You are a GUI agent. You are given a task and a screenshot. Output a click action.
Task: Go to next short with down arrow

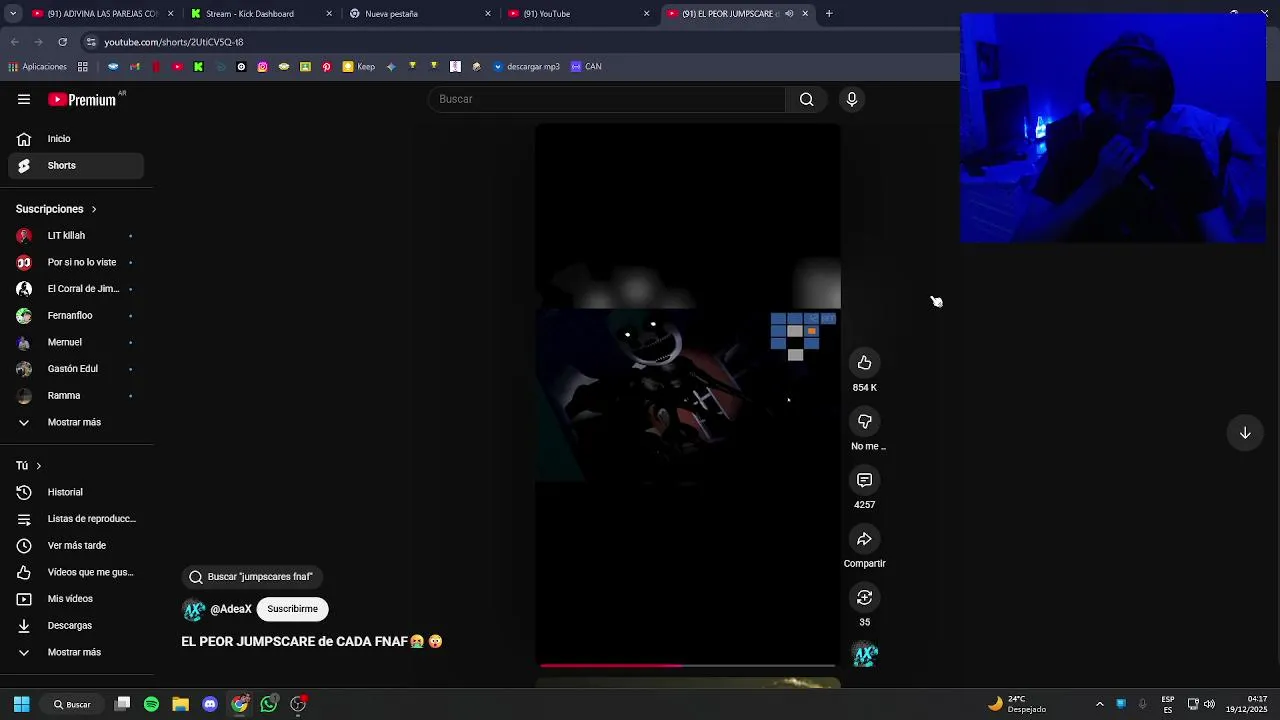[x=1245, y=433]
